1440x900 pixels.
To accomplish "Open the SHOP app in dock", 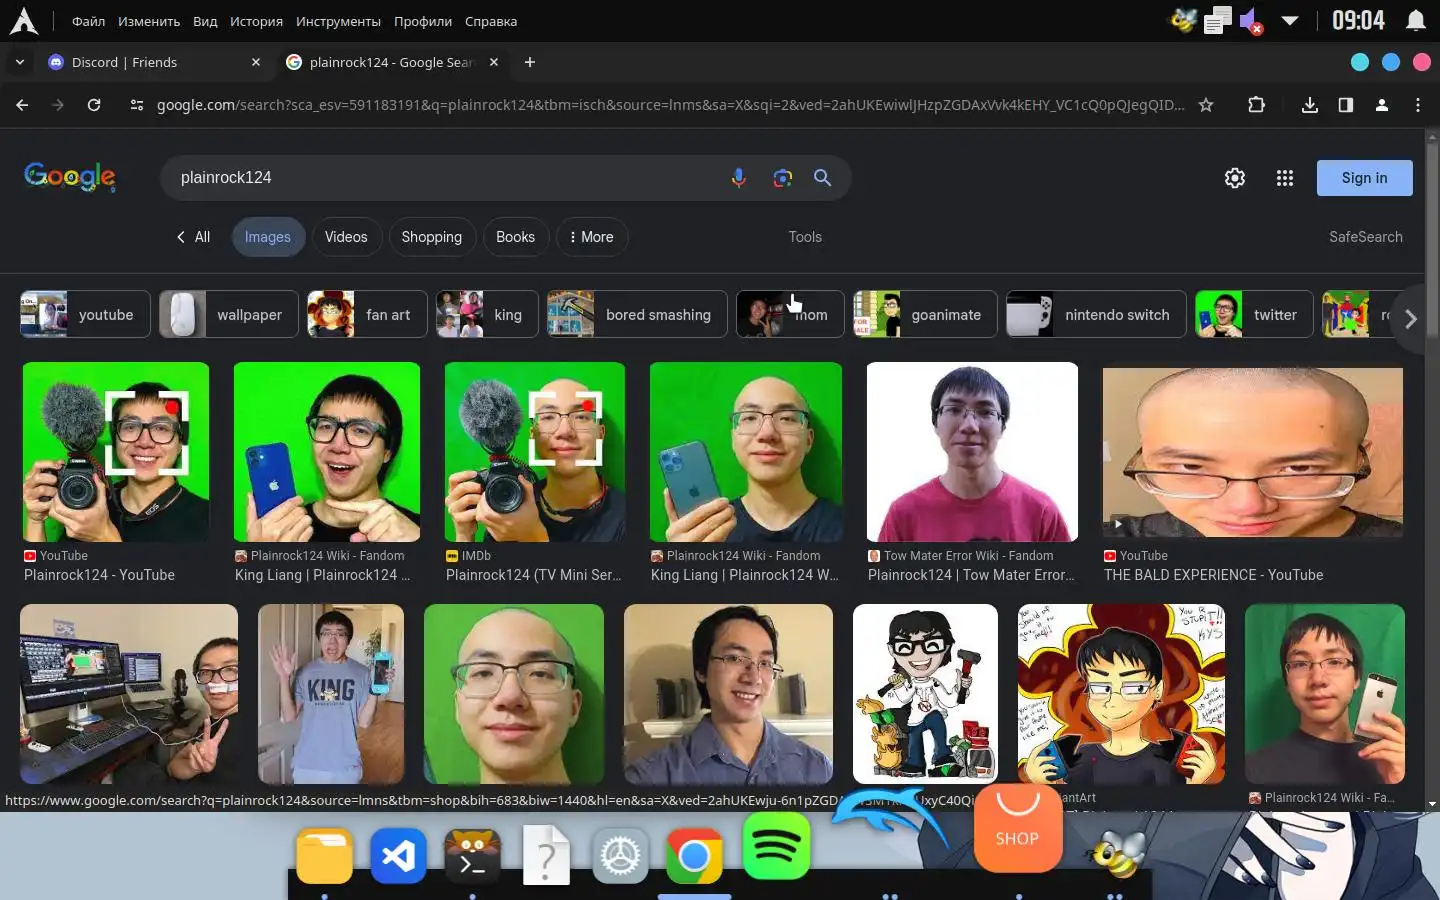I will click(1017, 828).
